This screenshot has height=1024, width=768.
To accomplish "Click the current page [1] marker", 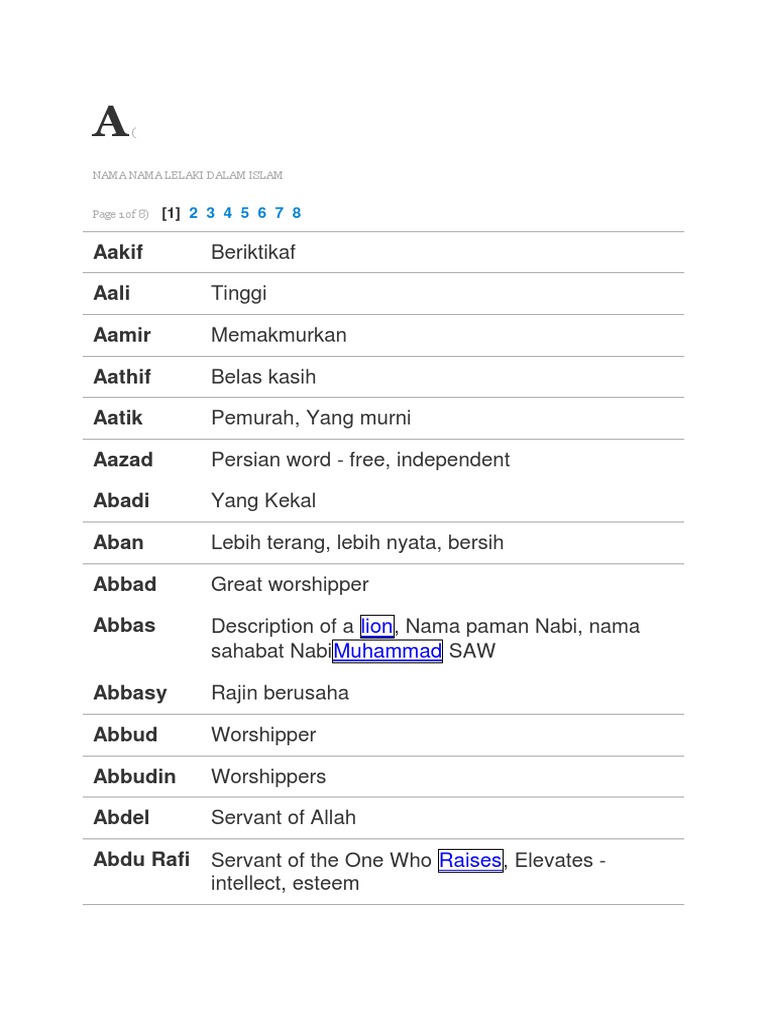I will click(x=171, y=213).
